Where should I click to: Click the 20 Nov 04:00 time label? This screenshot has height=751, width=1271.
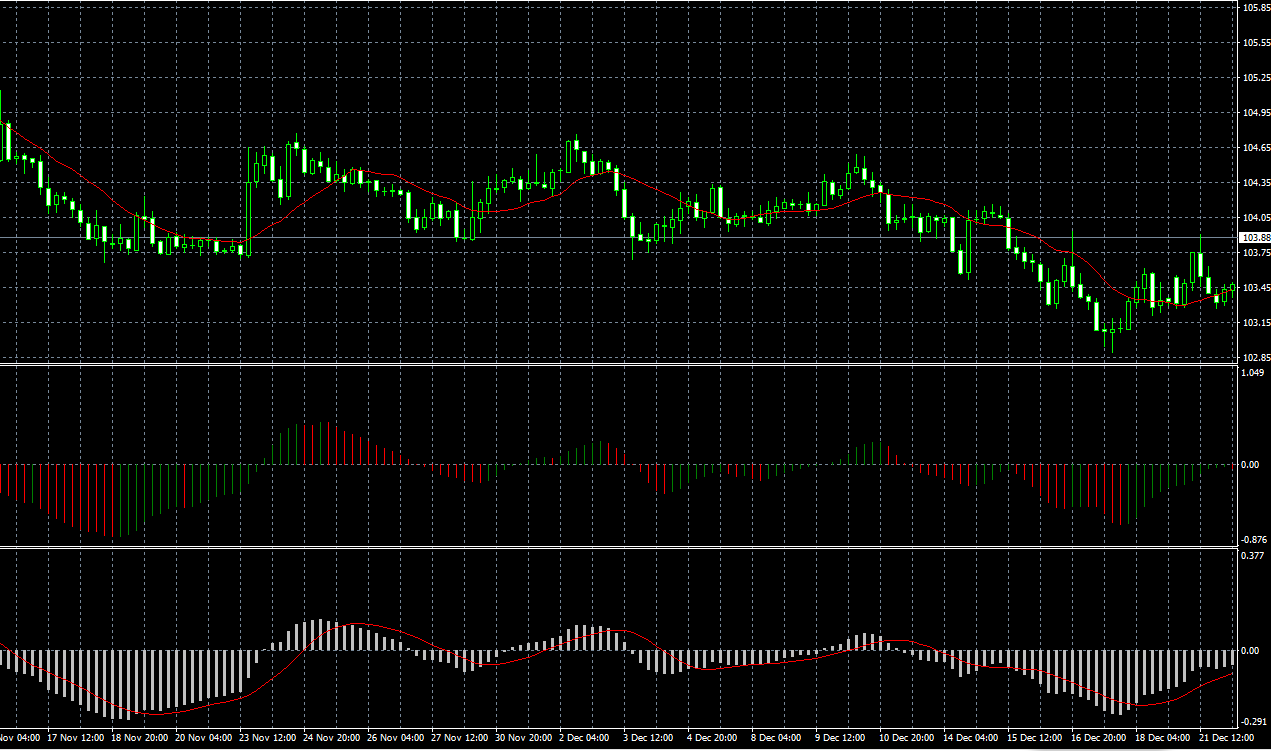(x=205, y=739)
